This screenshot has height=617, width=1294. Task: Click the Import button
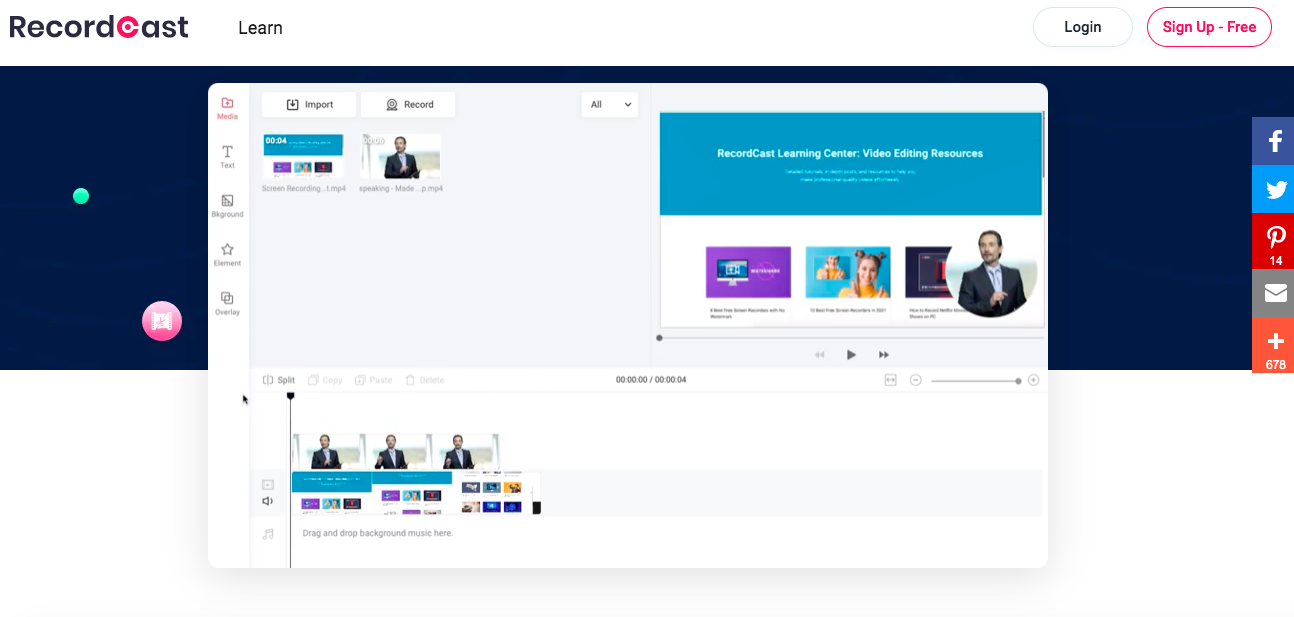coord(310,104)
